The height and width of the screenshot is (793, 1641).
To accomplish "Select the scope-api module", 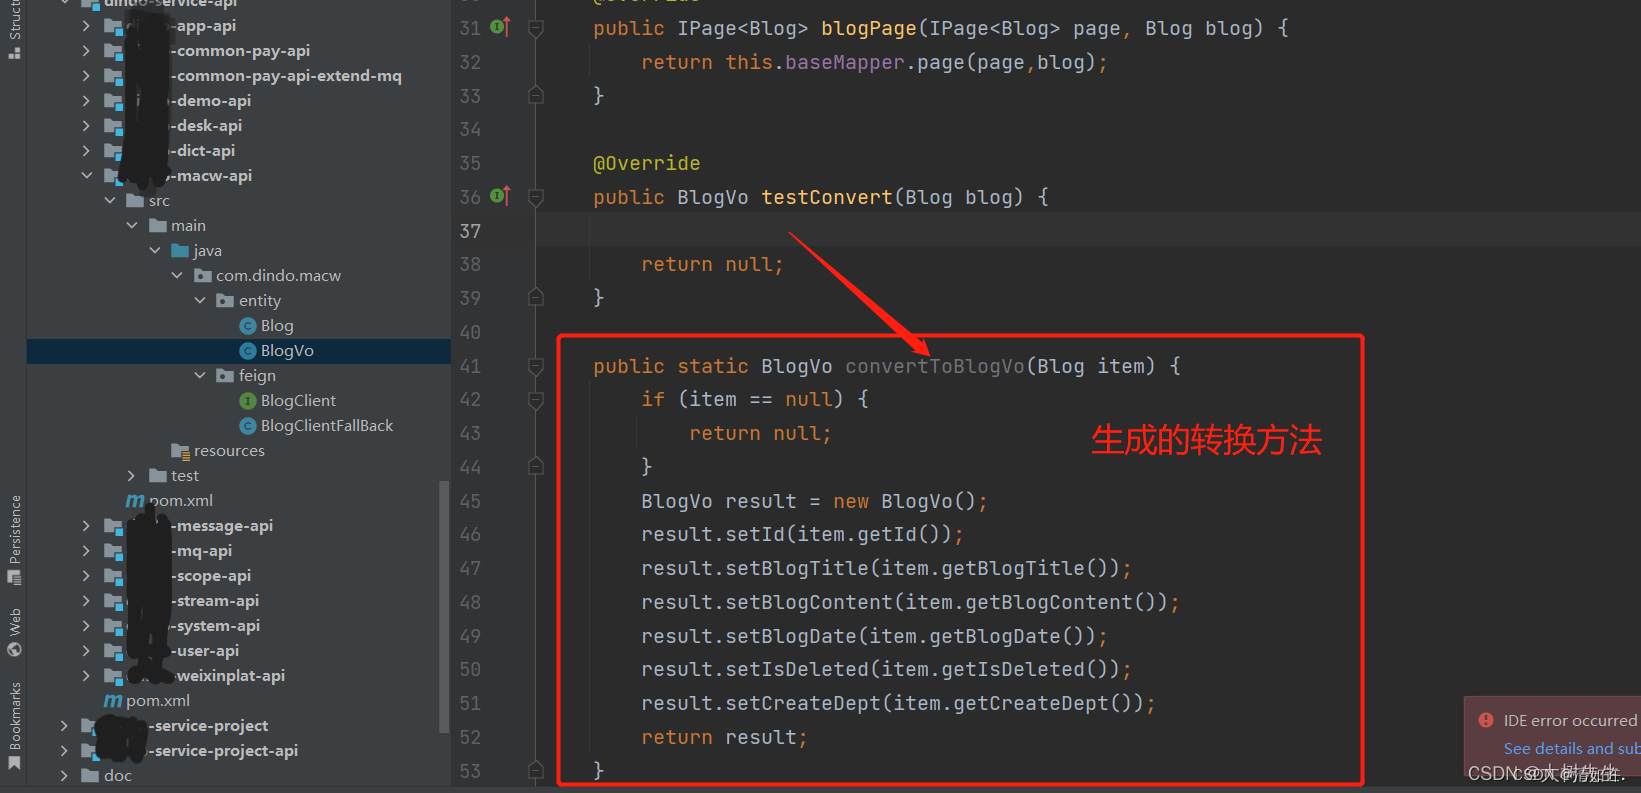I will point(210,576).
